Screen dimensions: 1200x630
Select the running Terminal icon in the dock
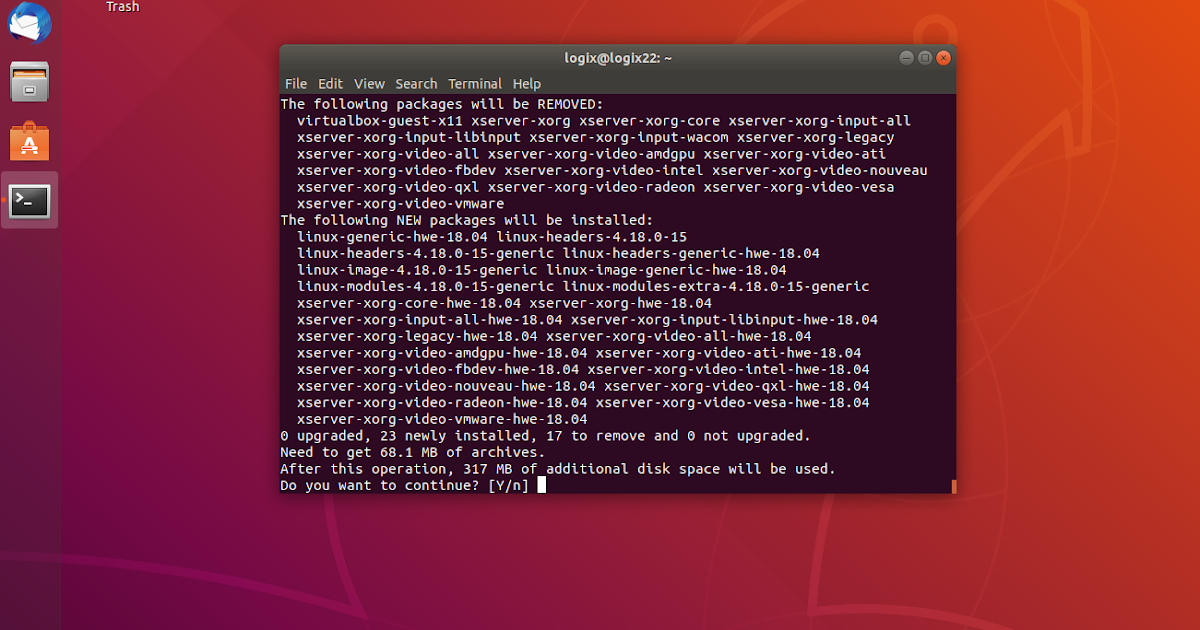(x=29, y=200)
